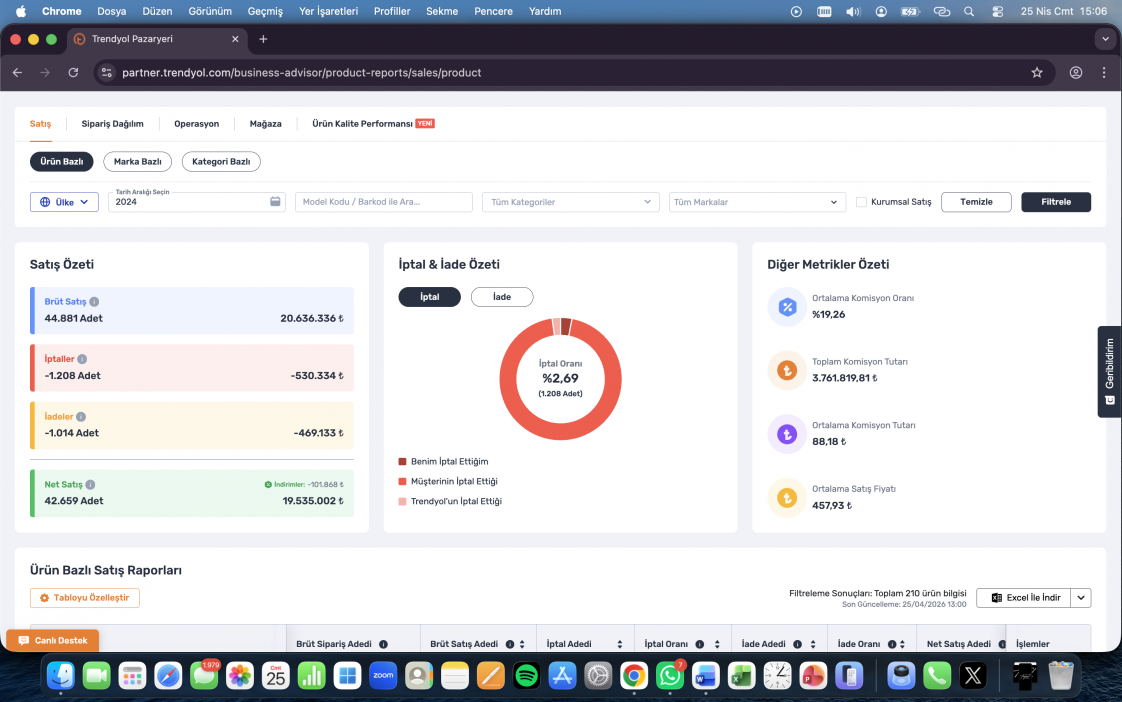Viewport: 1122px width, 702px height.
Task: View site information icon in address bar
Action: tap(107, 72)
